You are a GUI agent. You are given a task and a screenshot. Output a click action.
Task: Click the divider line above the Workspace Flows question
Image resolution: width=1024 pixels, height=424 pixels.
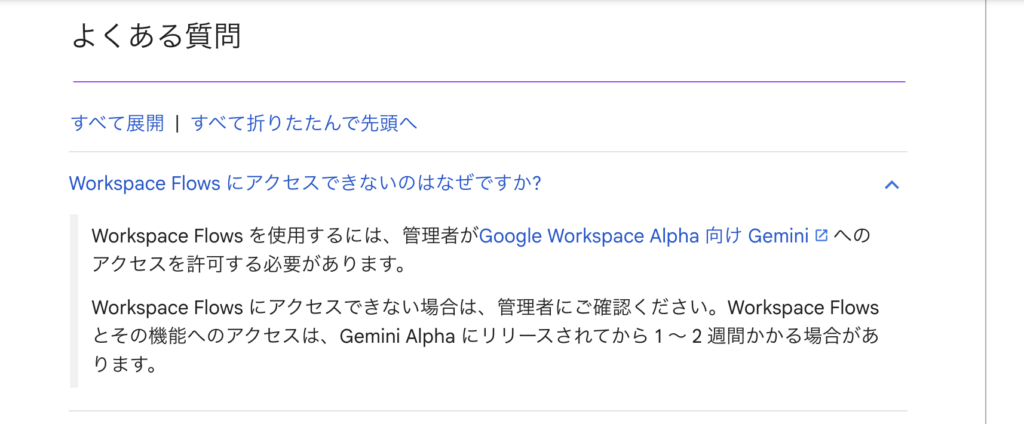(x=488, y=152)
